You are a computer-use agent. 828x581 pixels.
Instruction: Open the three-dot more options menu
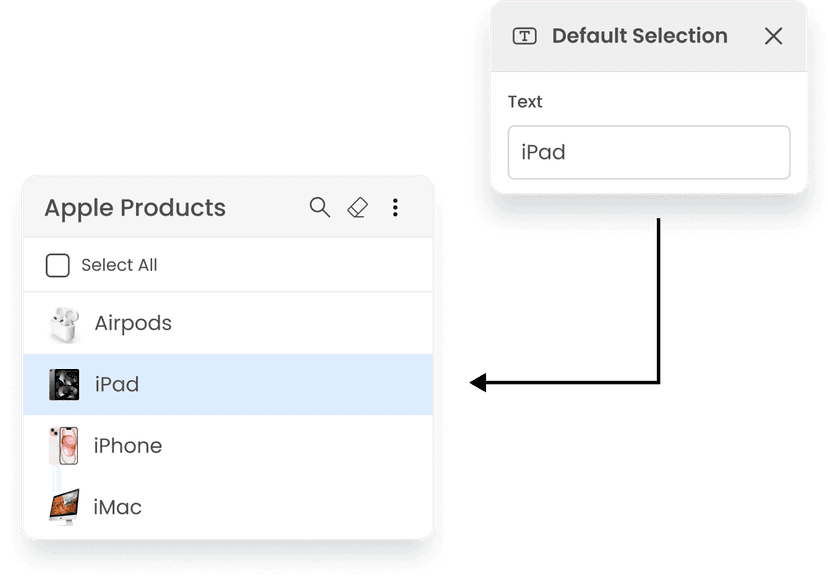click(x=395, y=208)
